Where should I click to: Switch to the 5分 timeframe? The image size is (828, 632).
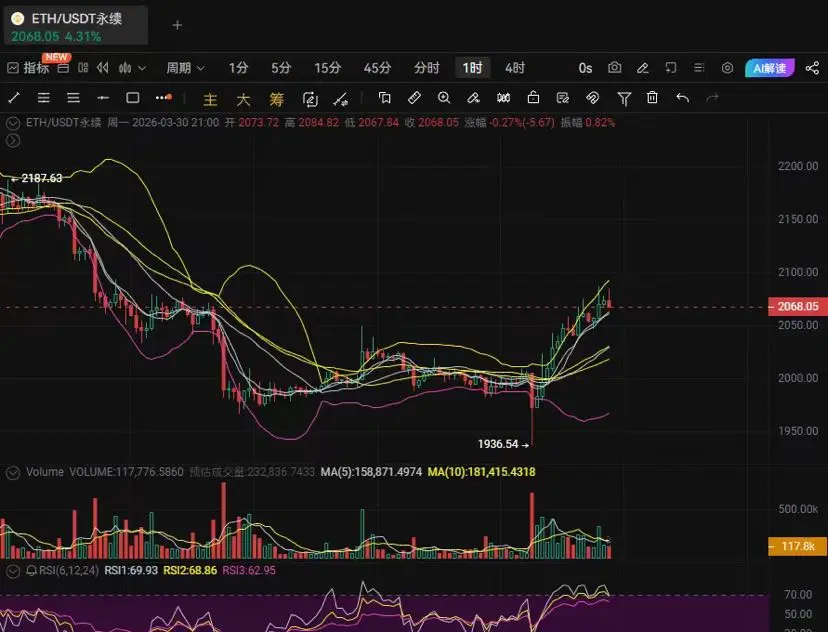(281, 68)
